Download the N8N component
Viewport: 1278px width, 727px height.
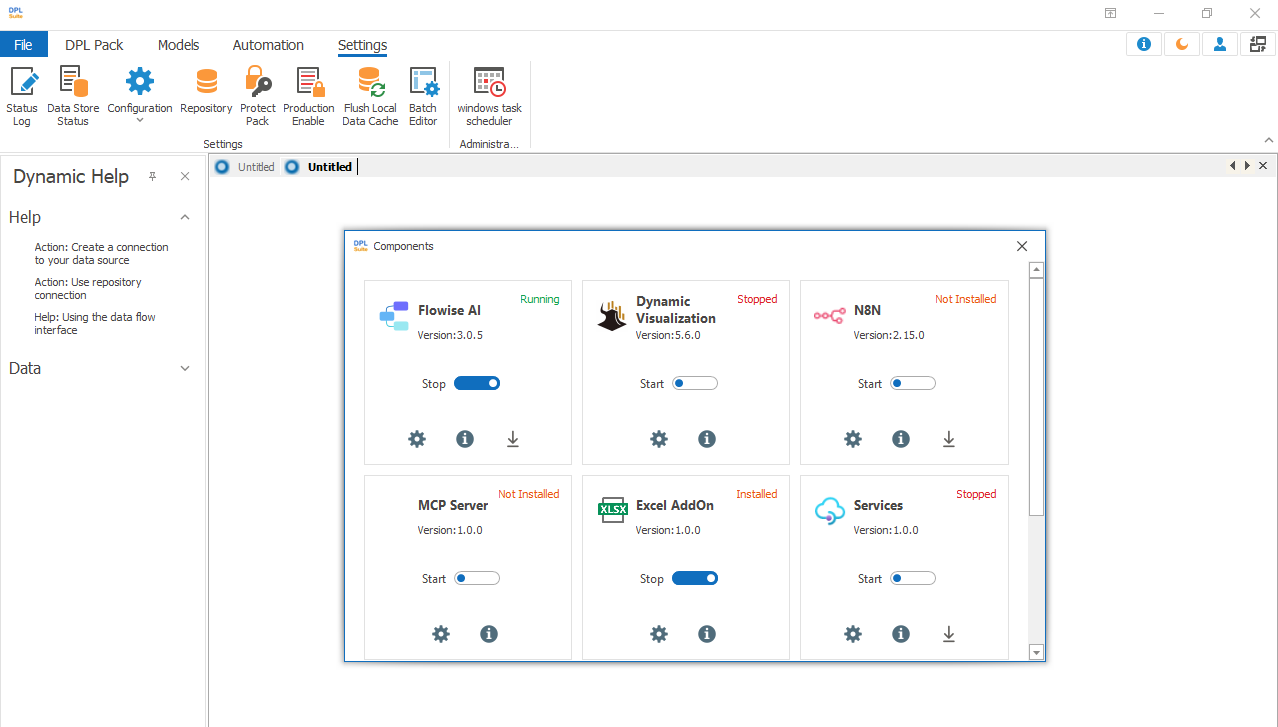(x=949, y=439)
